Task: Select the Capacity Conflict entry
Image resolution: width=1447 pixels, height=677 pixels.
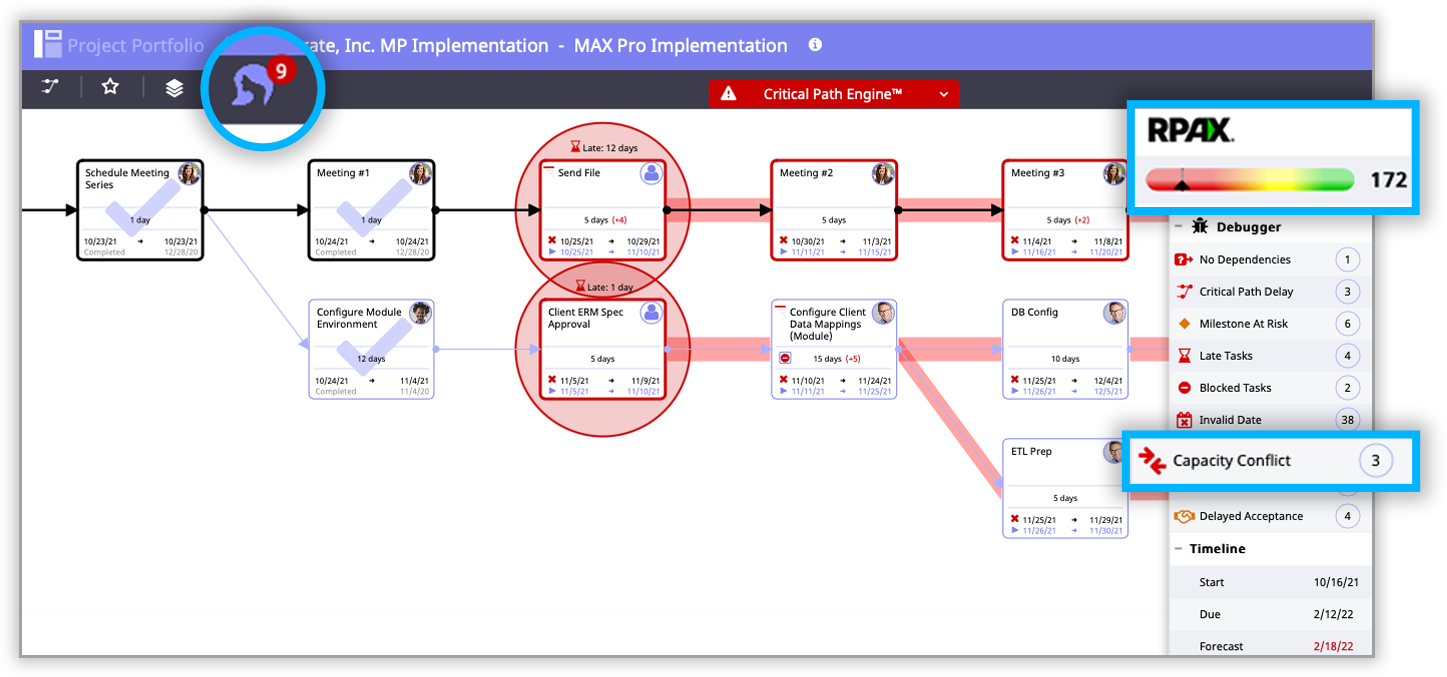Action: (1244, 460)
